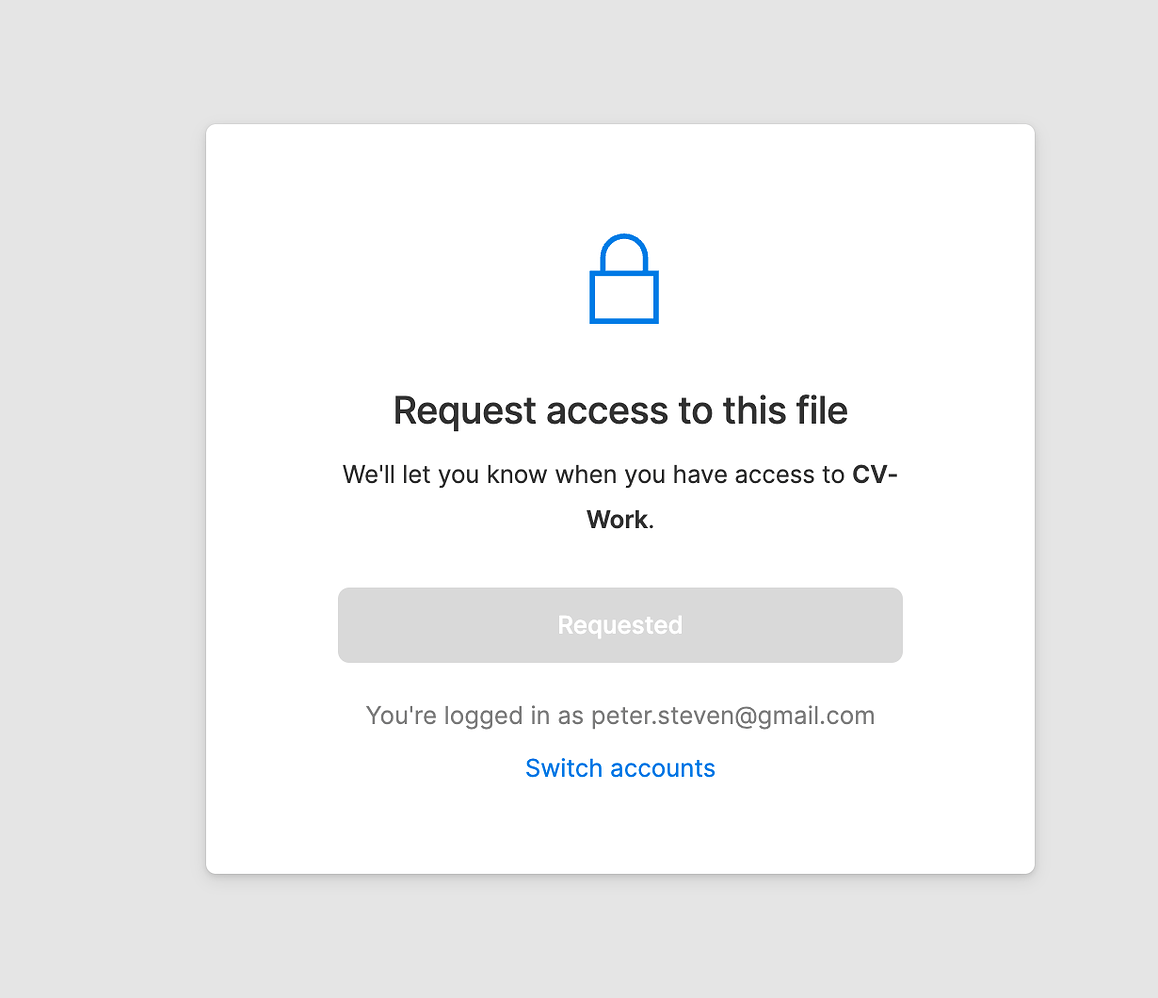Select the bold CV- file name text
Screen dimensions: 1158x998
click(874, 474)
